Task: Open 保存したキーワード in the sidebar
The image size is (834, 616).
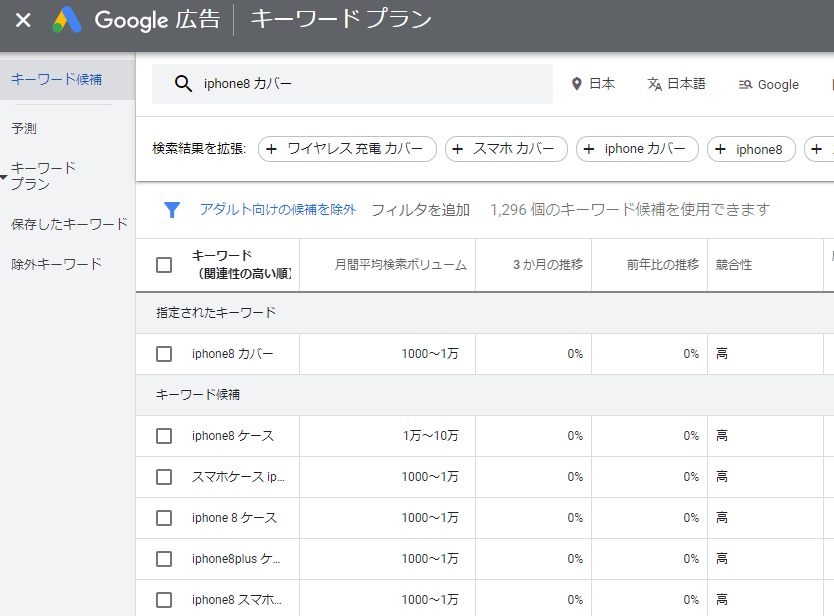Action: [69, 224]
